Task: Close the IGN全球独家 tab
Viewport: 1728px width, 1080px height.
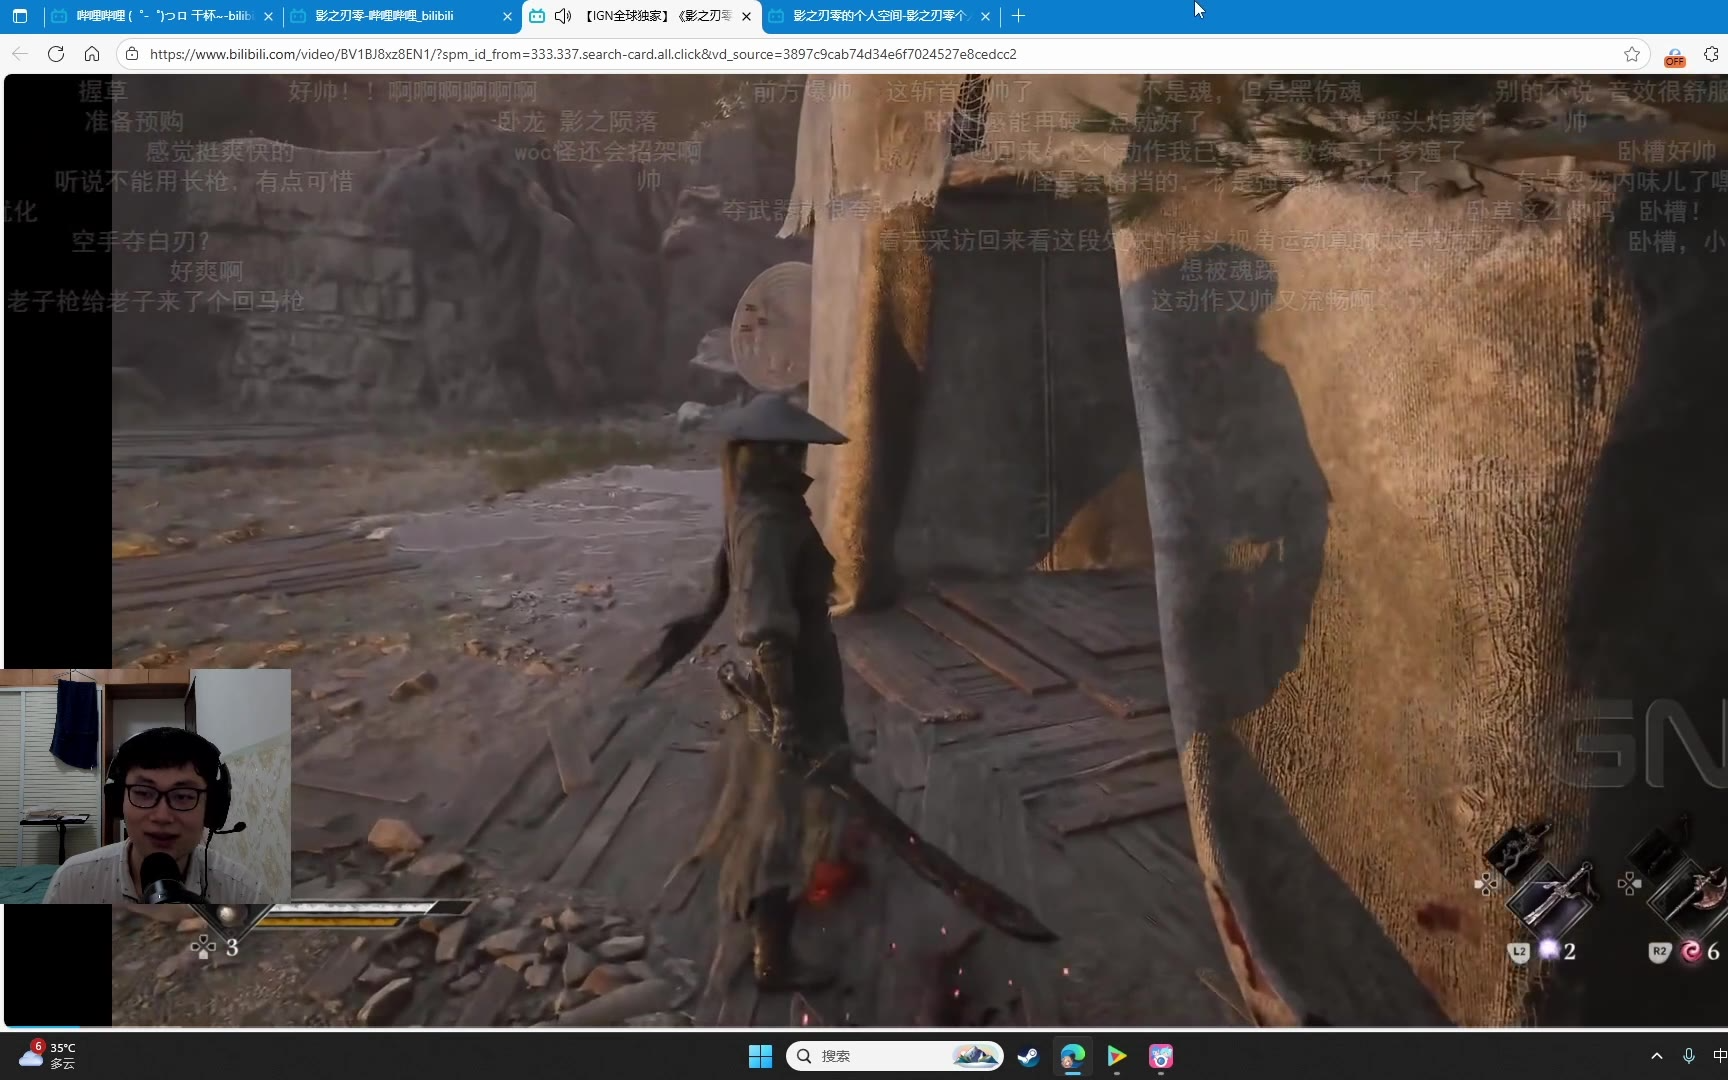Action: 746,16
